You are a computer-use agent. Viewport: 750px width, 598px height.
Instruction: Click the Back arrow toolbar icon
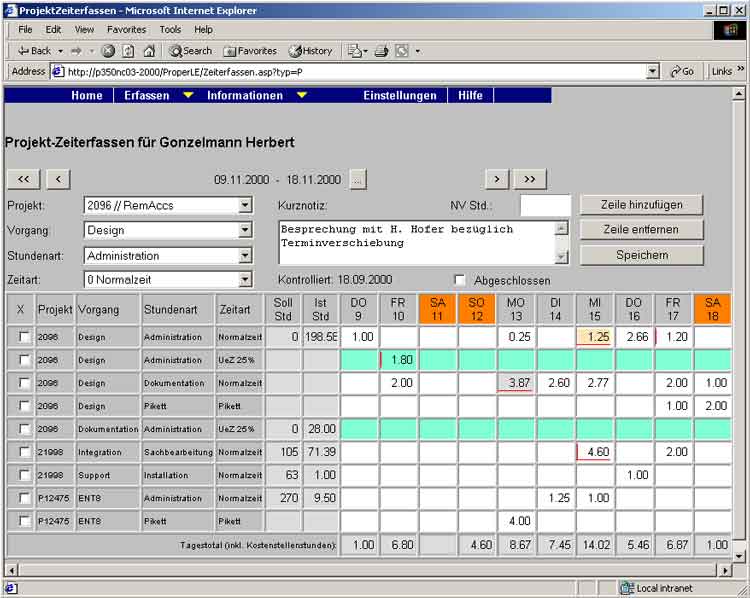point(23,51)
